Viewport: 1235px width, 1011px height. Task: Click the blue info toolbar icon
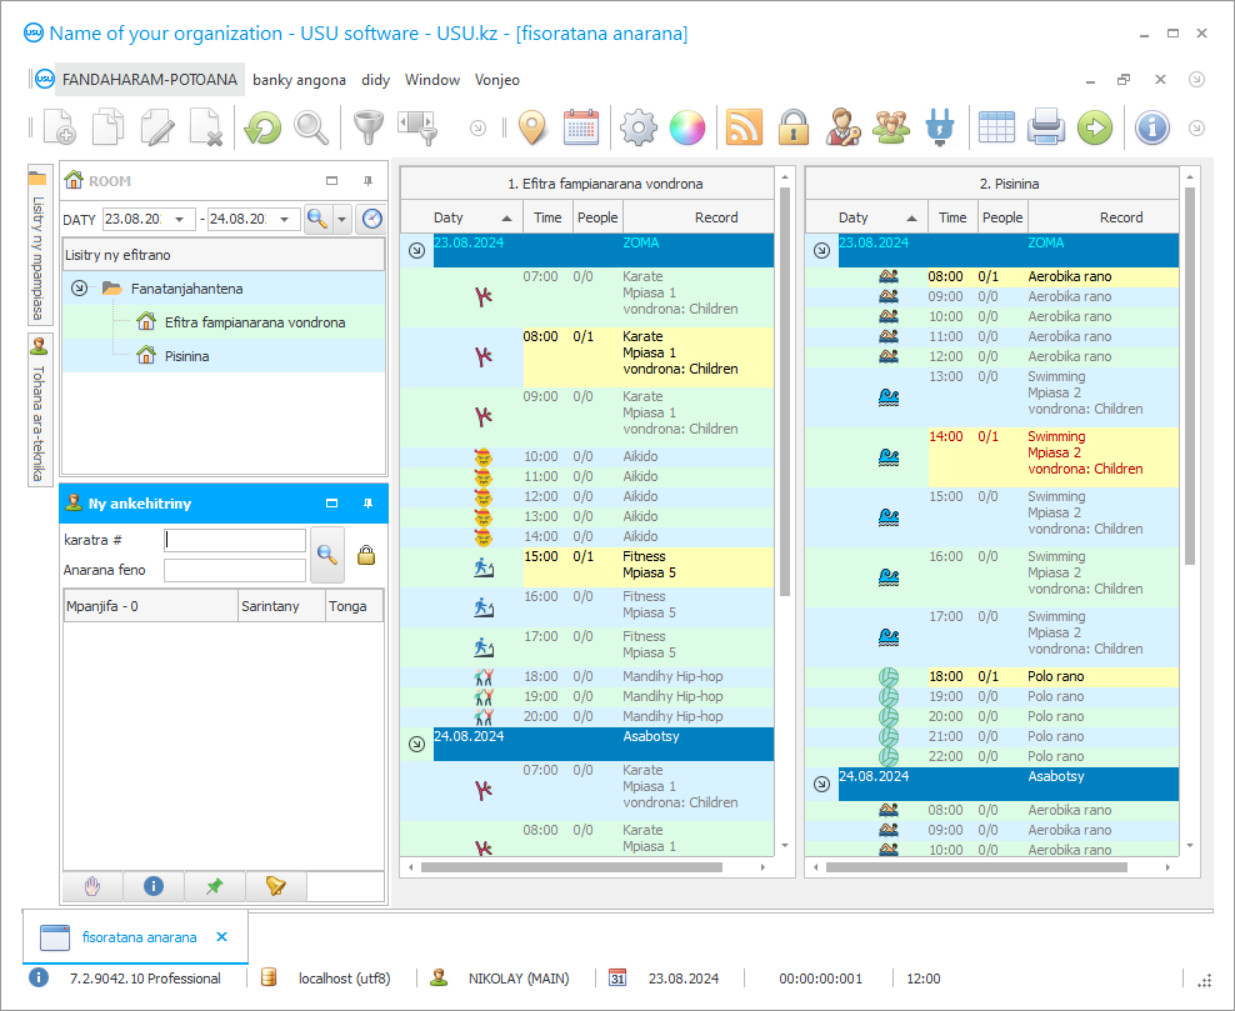coord(1152,128)
